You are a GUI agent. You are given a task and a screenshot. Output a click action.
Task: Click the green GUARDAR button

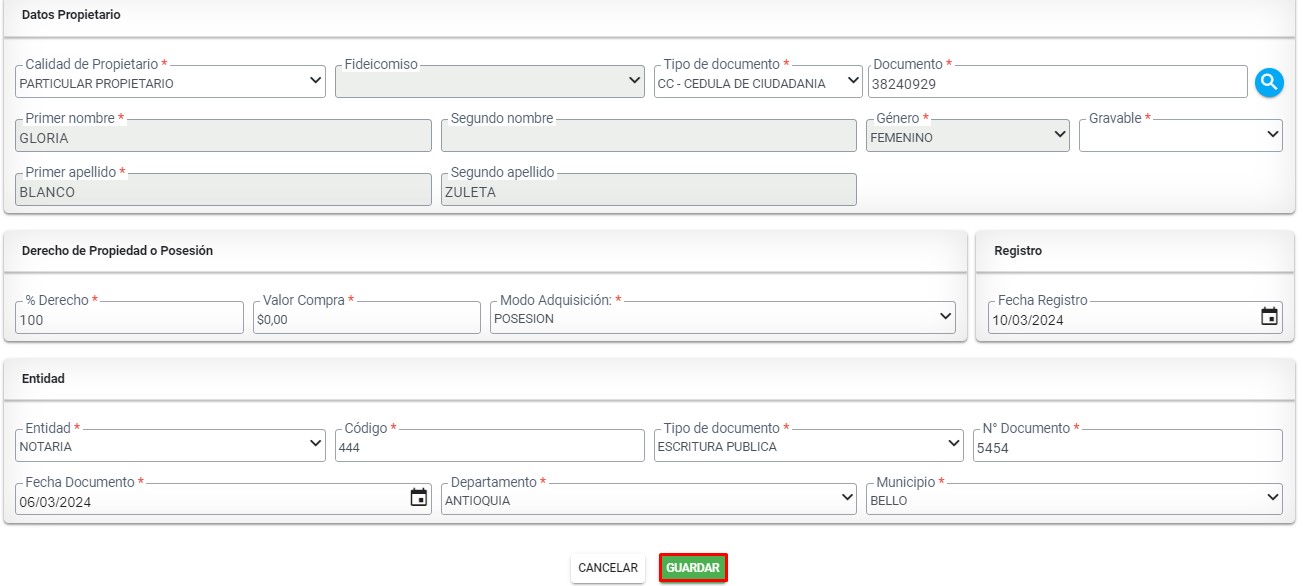[693, 568]
